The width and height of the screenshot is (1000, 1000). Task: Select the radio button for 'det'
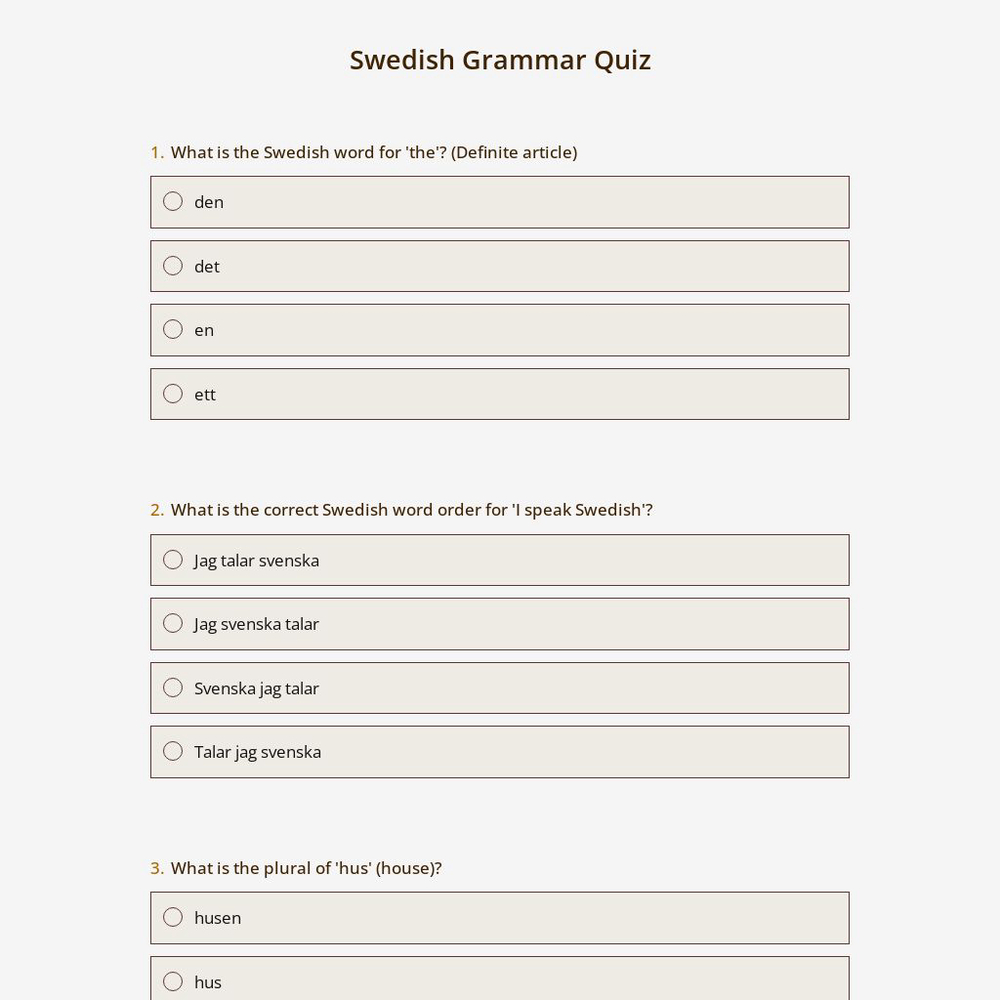173,265
